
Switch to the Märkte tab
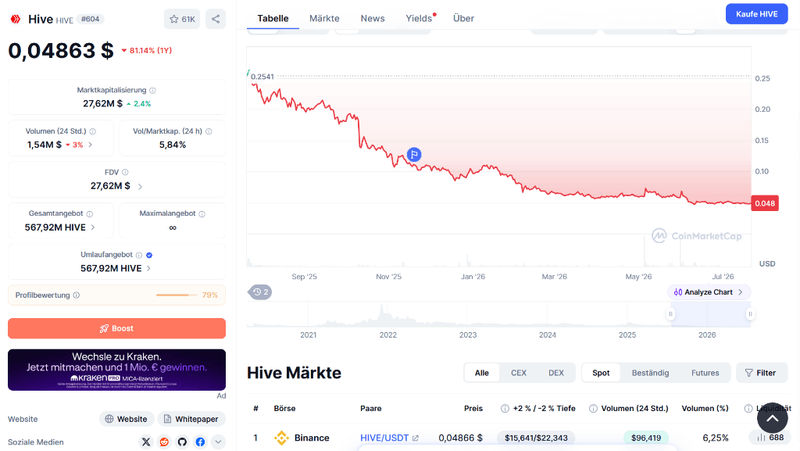324,18
